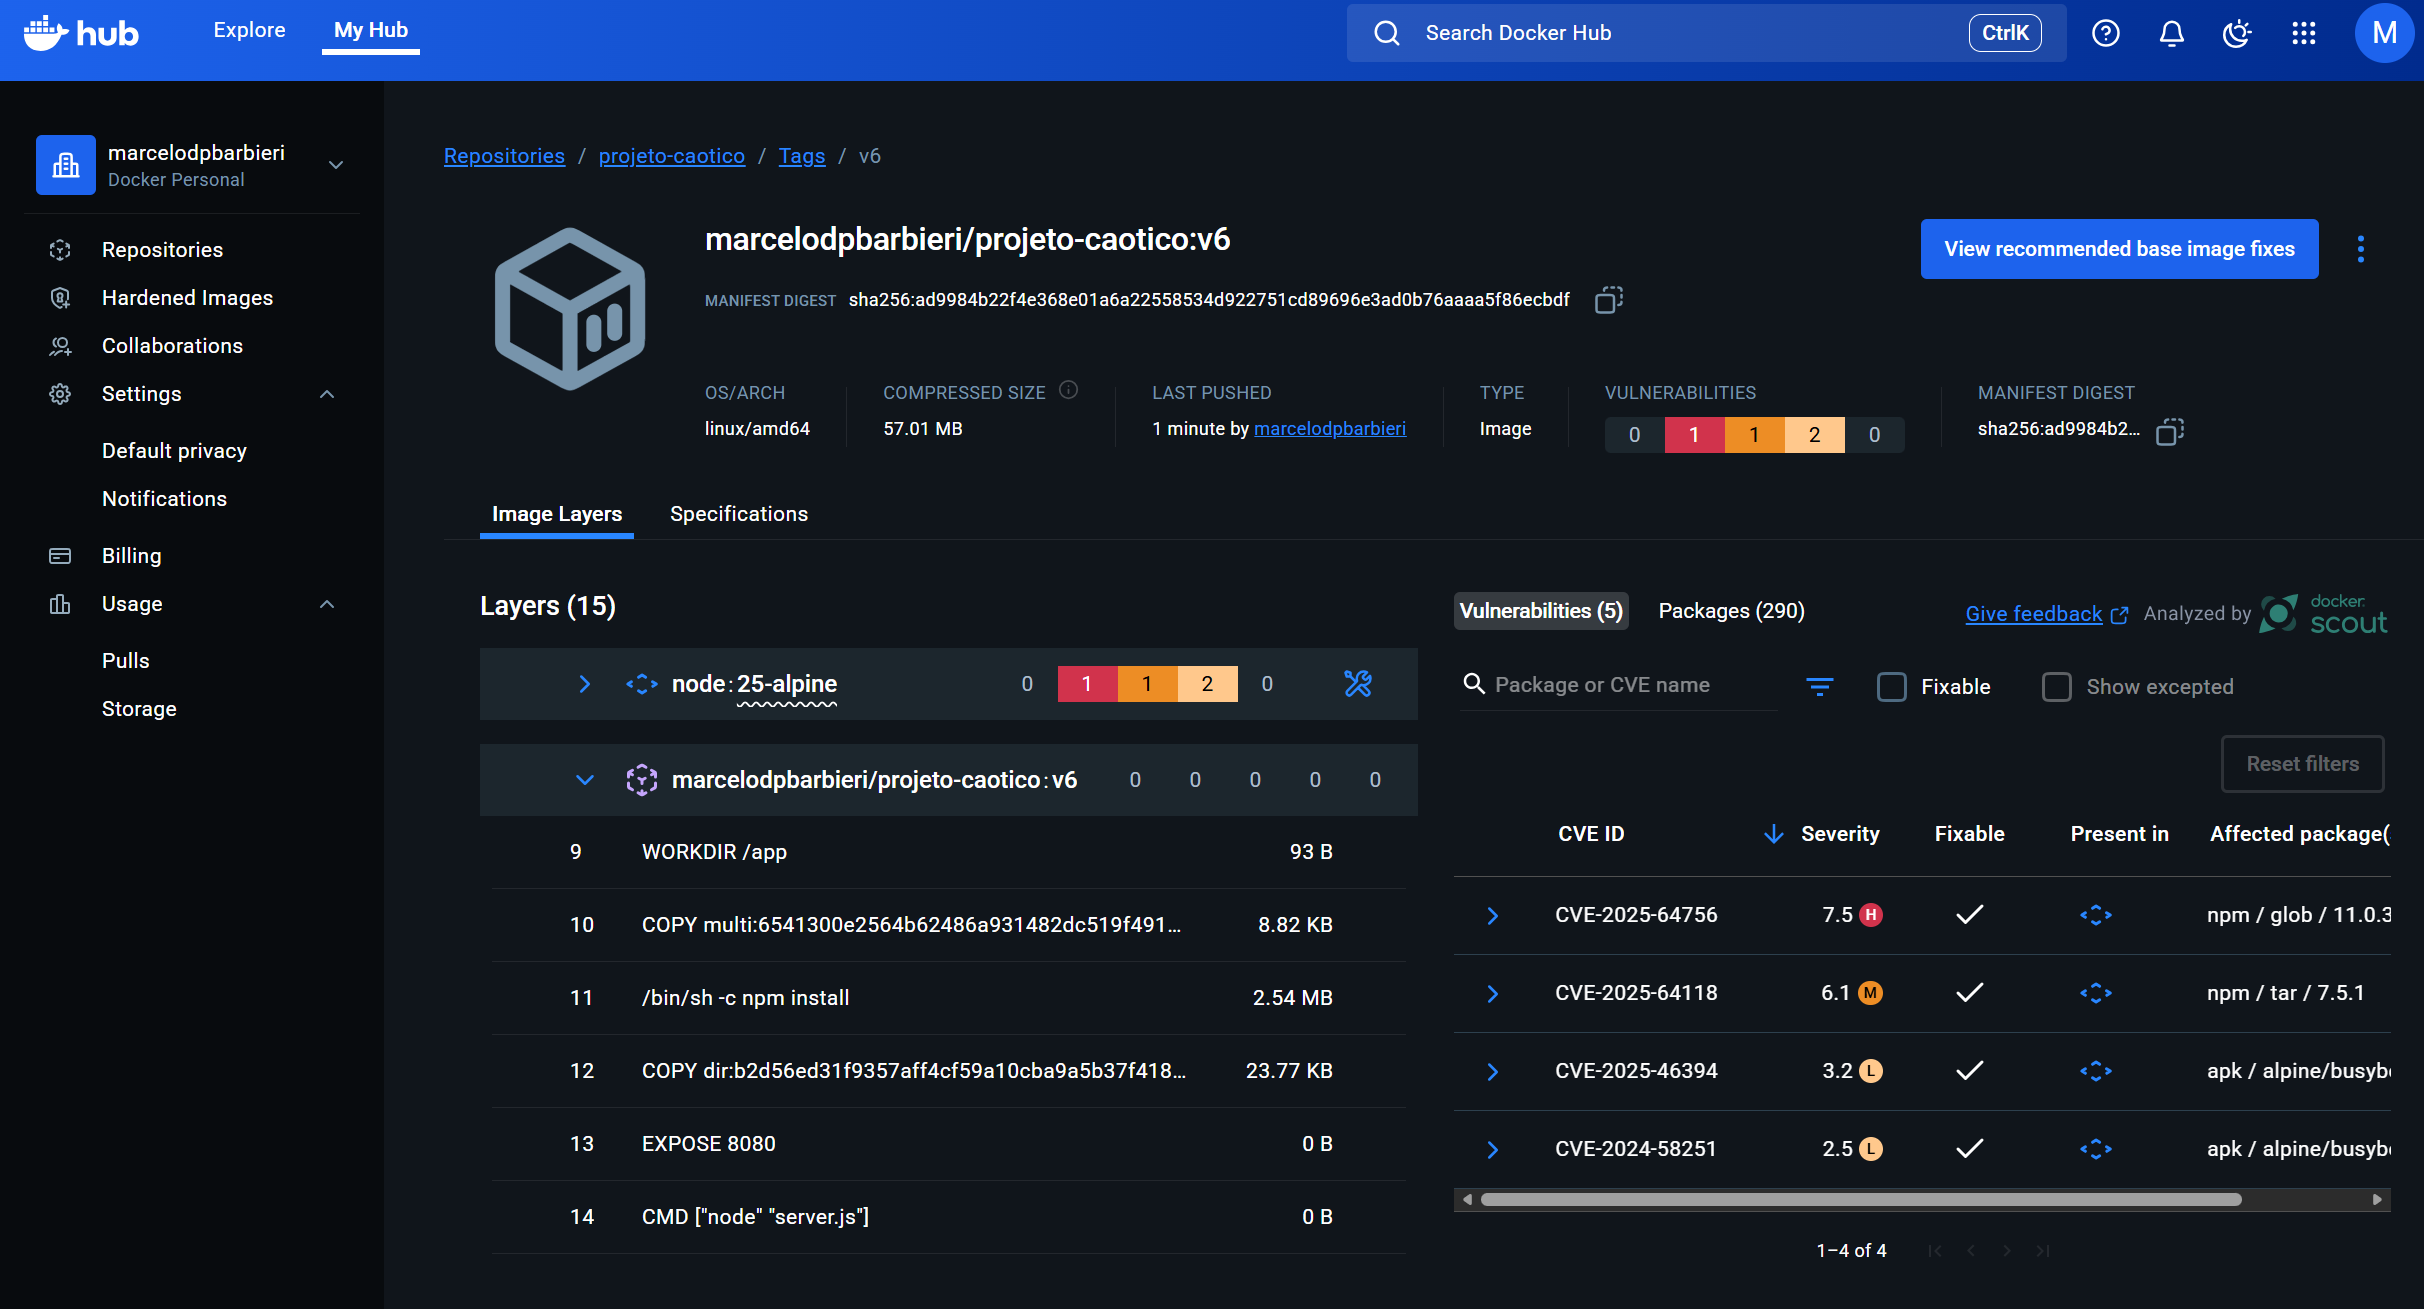This screenshot has width=2424, height=1309.
Task: Click the vulnerability filter icon
Action: [x=1819, y=686]
